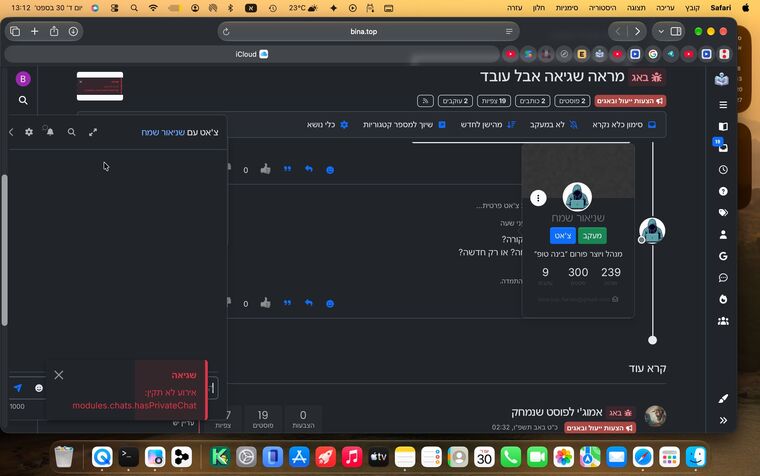Screen dimensions: 760x476
Task: Open the Music app in Dock
Action: [x=352, y=457]
